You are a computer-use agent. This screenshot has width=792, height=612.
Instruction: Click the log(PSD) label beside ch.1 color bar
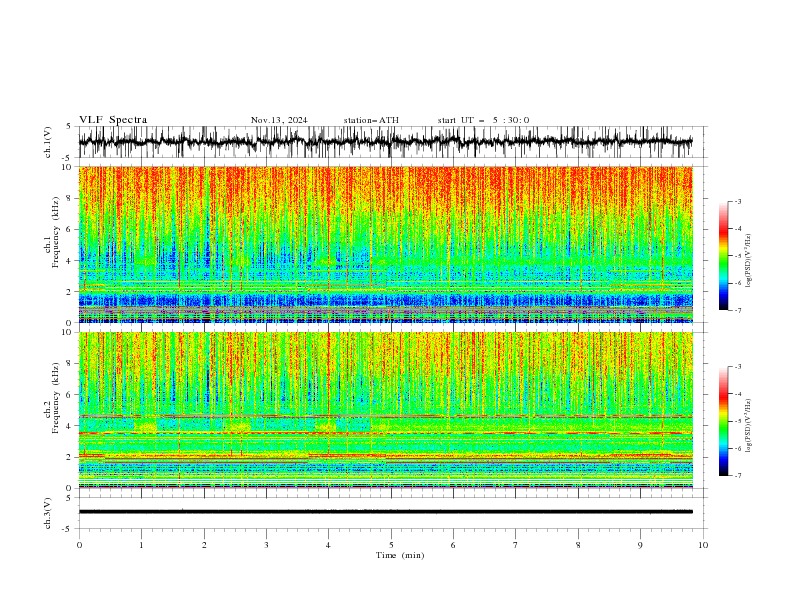coord(748,261)
